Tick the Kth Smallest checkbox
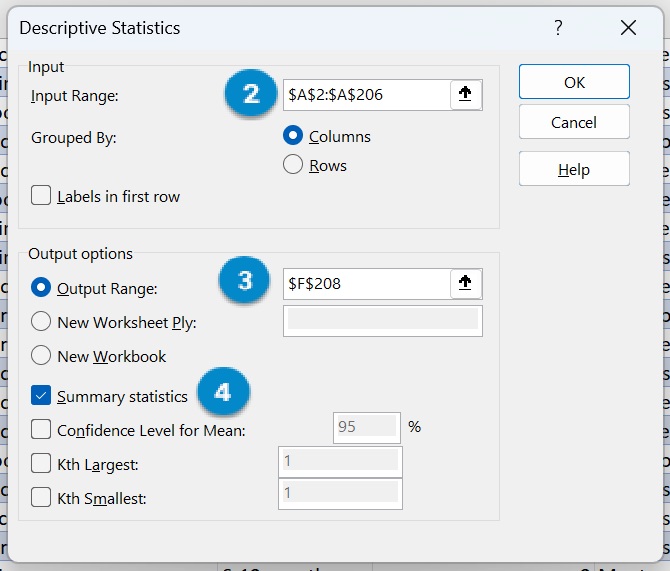Viewport: 670px width, 571px height. tap(41, 496)
